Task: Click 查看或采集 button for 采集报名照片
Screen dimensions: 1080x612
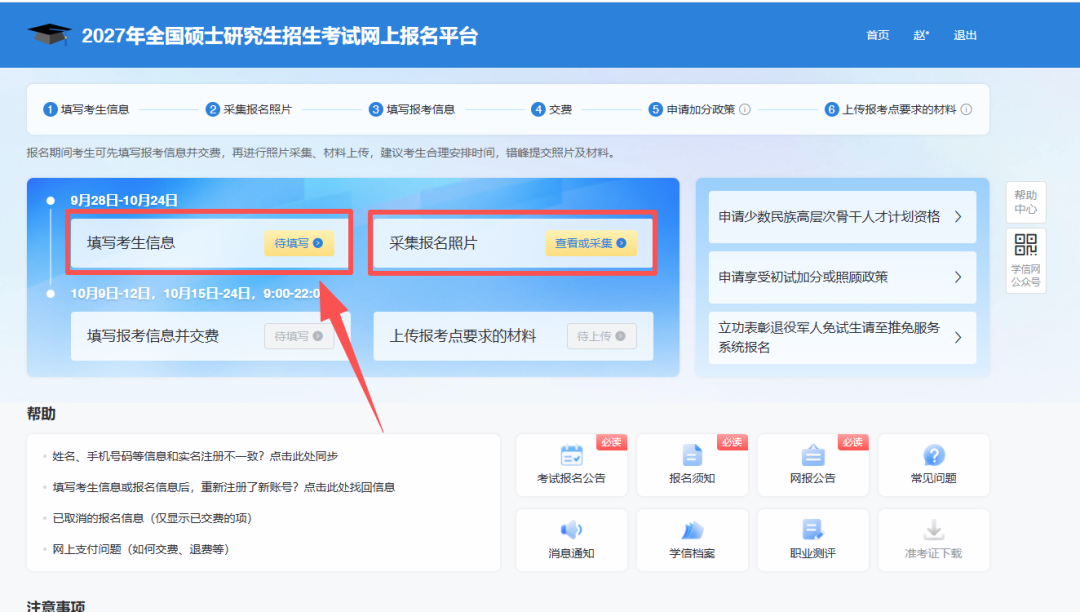Action: pyautogui.click(x=591, y=243)
